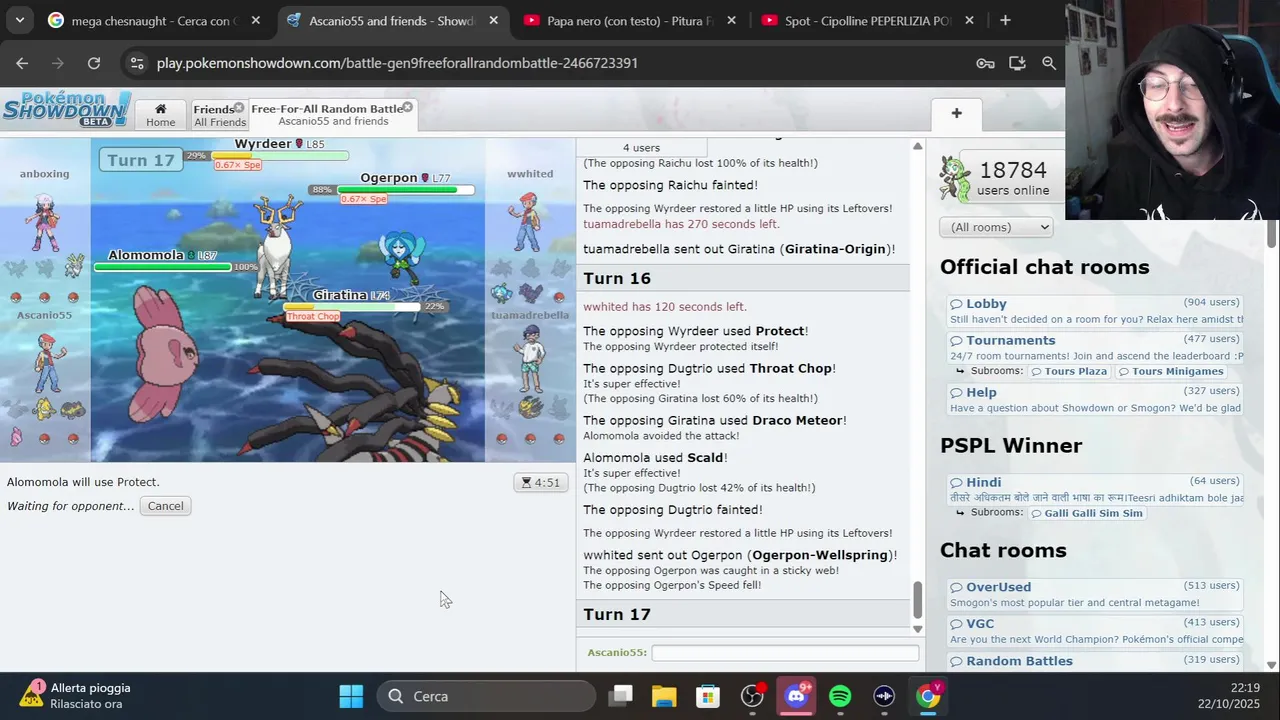Click the Giratina sprite on the battlefield
Image resolution: width=1280 pixels, height=720 pixels.
tap(355, 390)
